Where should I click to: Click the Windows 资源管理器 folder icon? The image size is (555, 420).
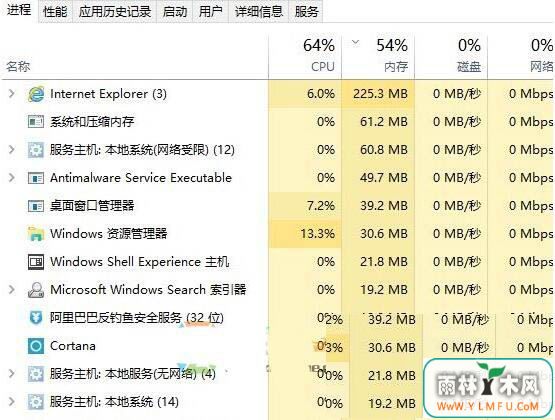tap(36, 234)
